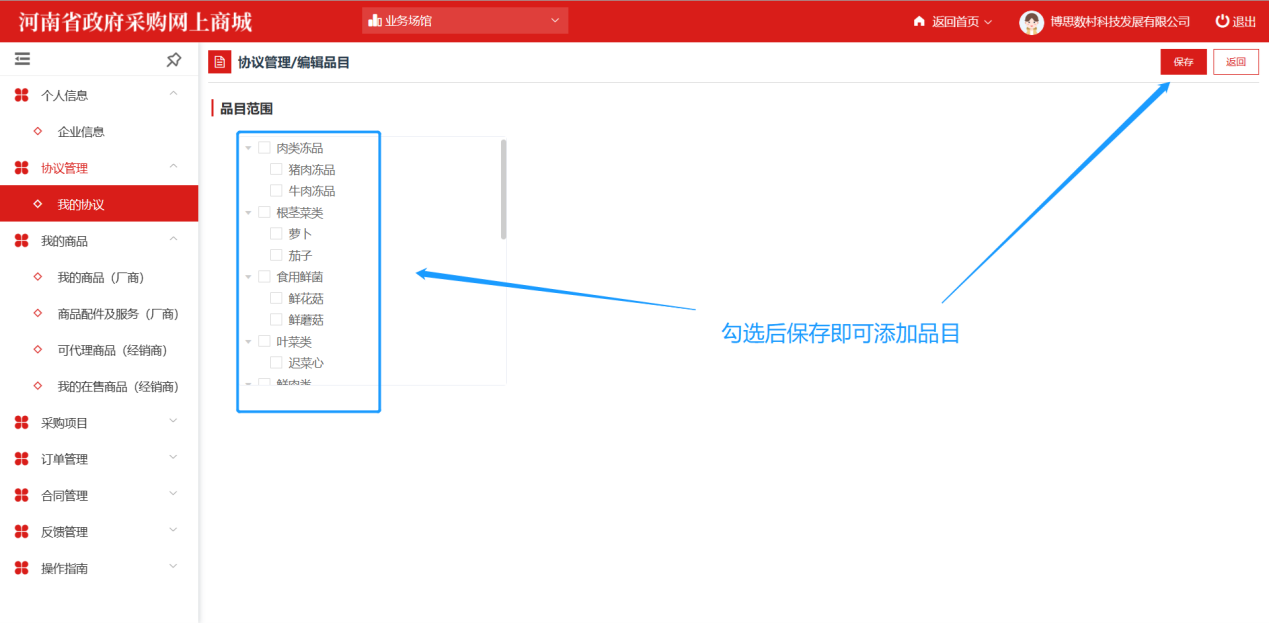1269x623 pixels.
Task: Collapse the 根茎菜类 tree node arrow
Action: [248, 213]
